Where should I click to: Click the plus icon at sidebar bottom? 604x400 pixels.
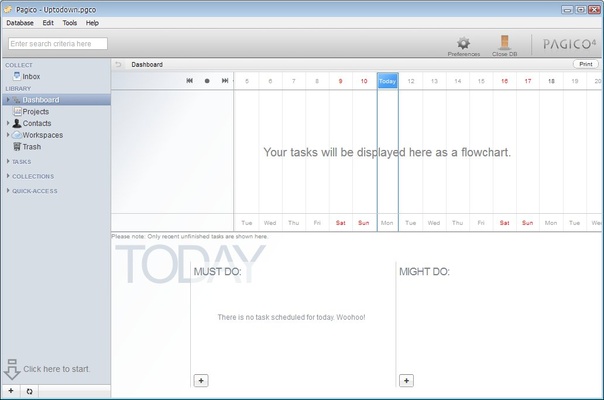click(11, 391)
